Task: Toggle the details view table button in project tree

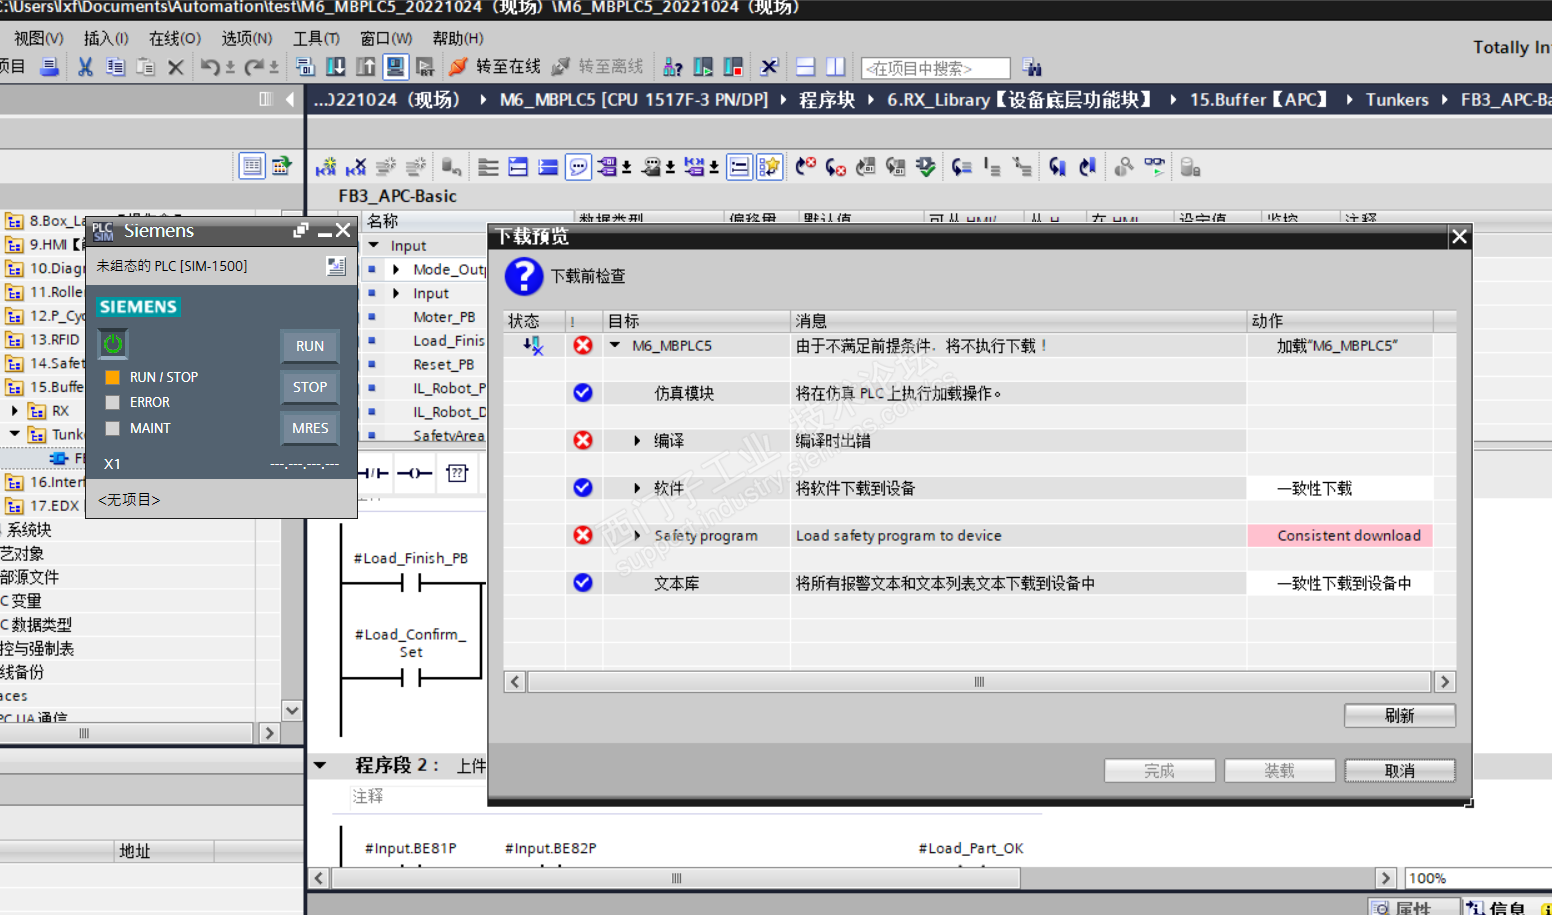Action: pos(252,166)
